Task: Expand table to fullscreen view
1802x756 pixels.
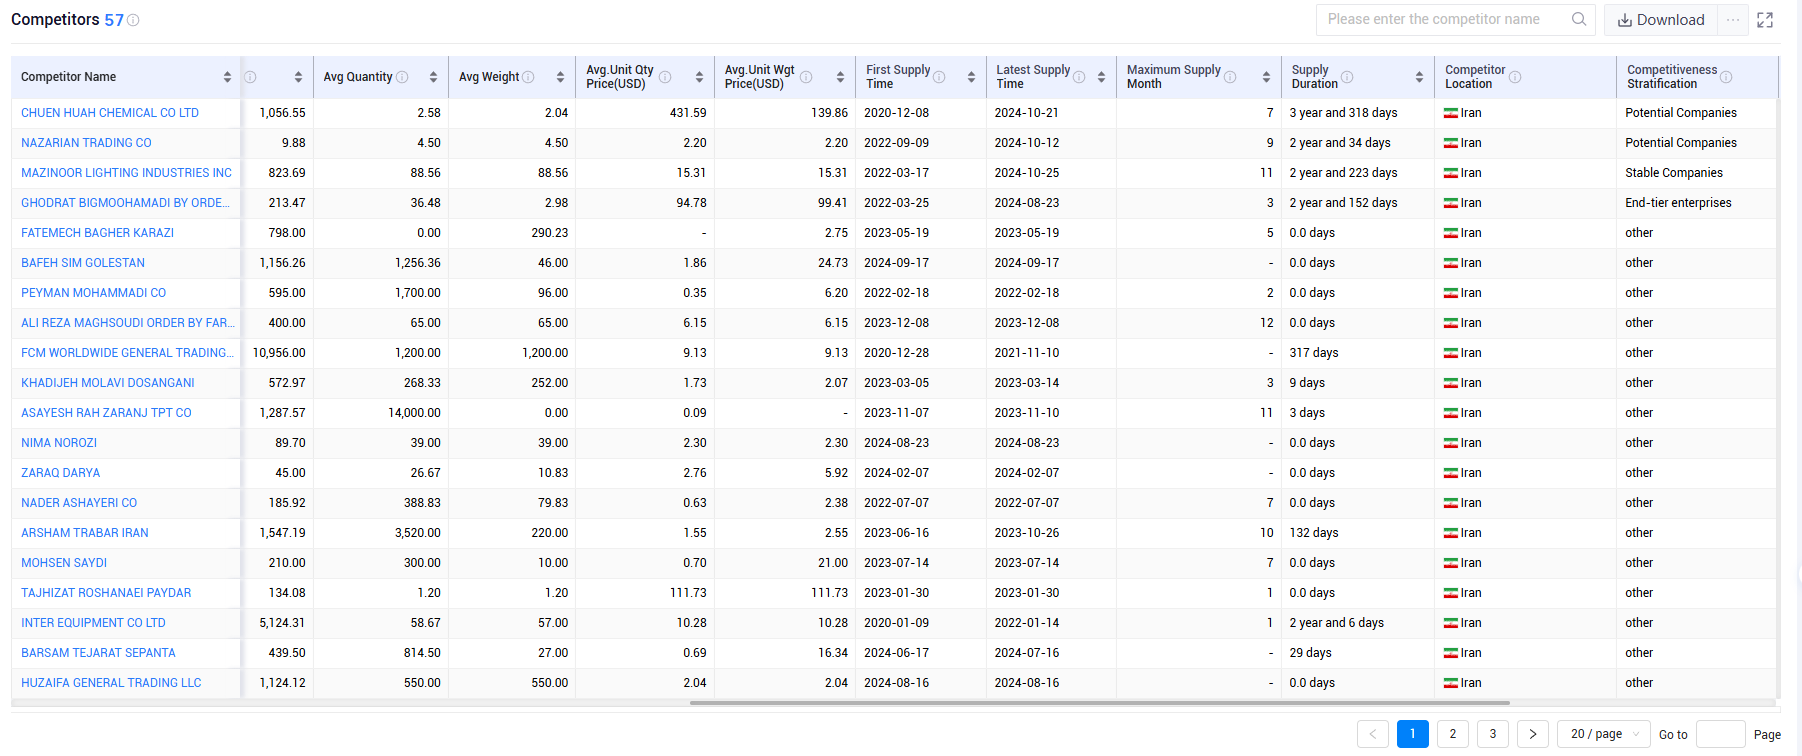Action: point(1765,20)
